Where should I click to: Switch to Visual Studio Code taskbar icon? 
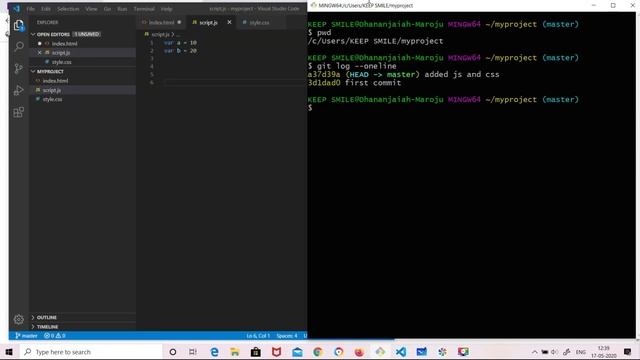[x=401, y=352]
